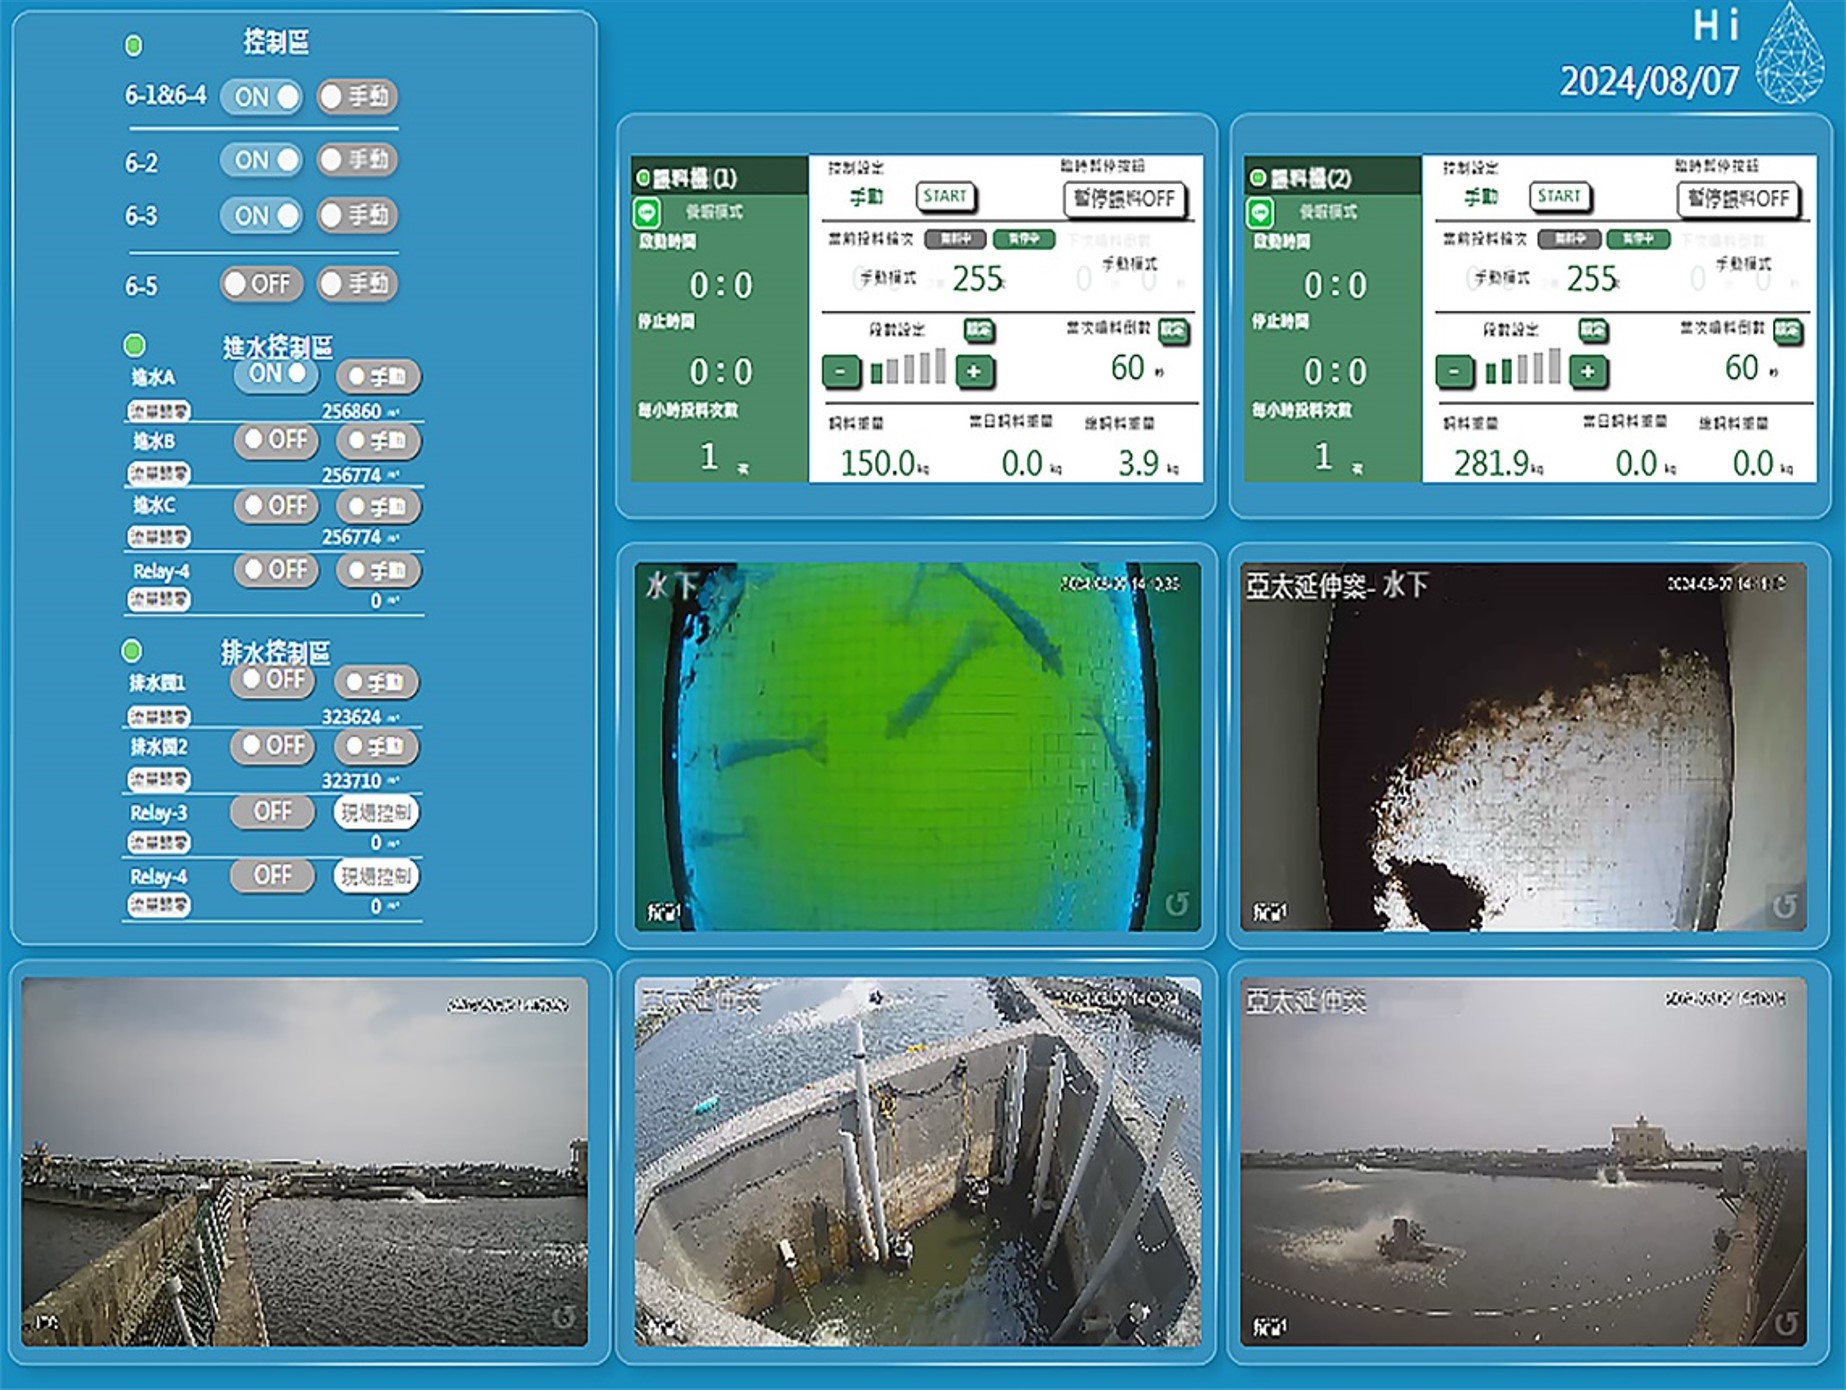Click the LINE icon in feeder (1) panel

[x=647, y=213]
